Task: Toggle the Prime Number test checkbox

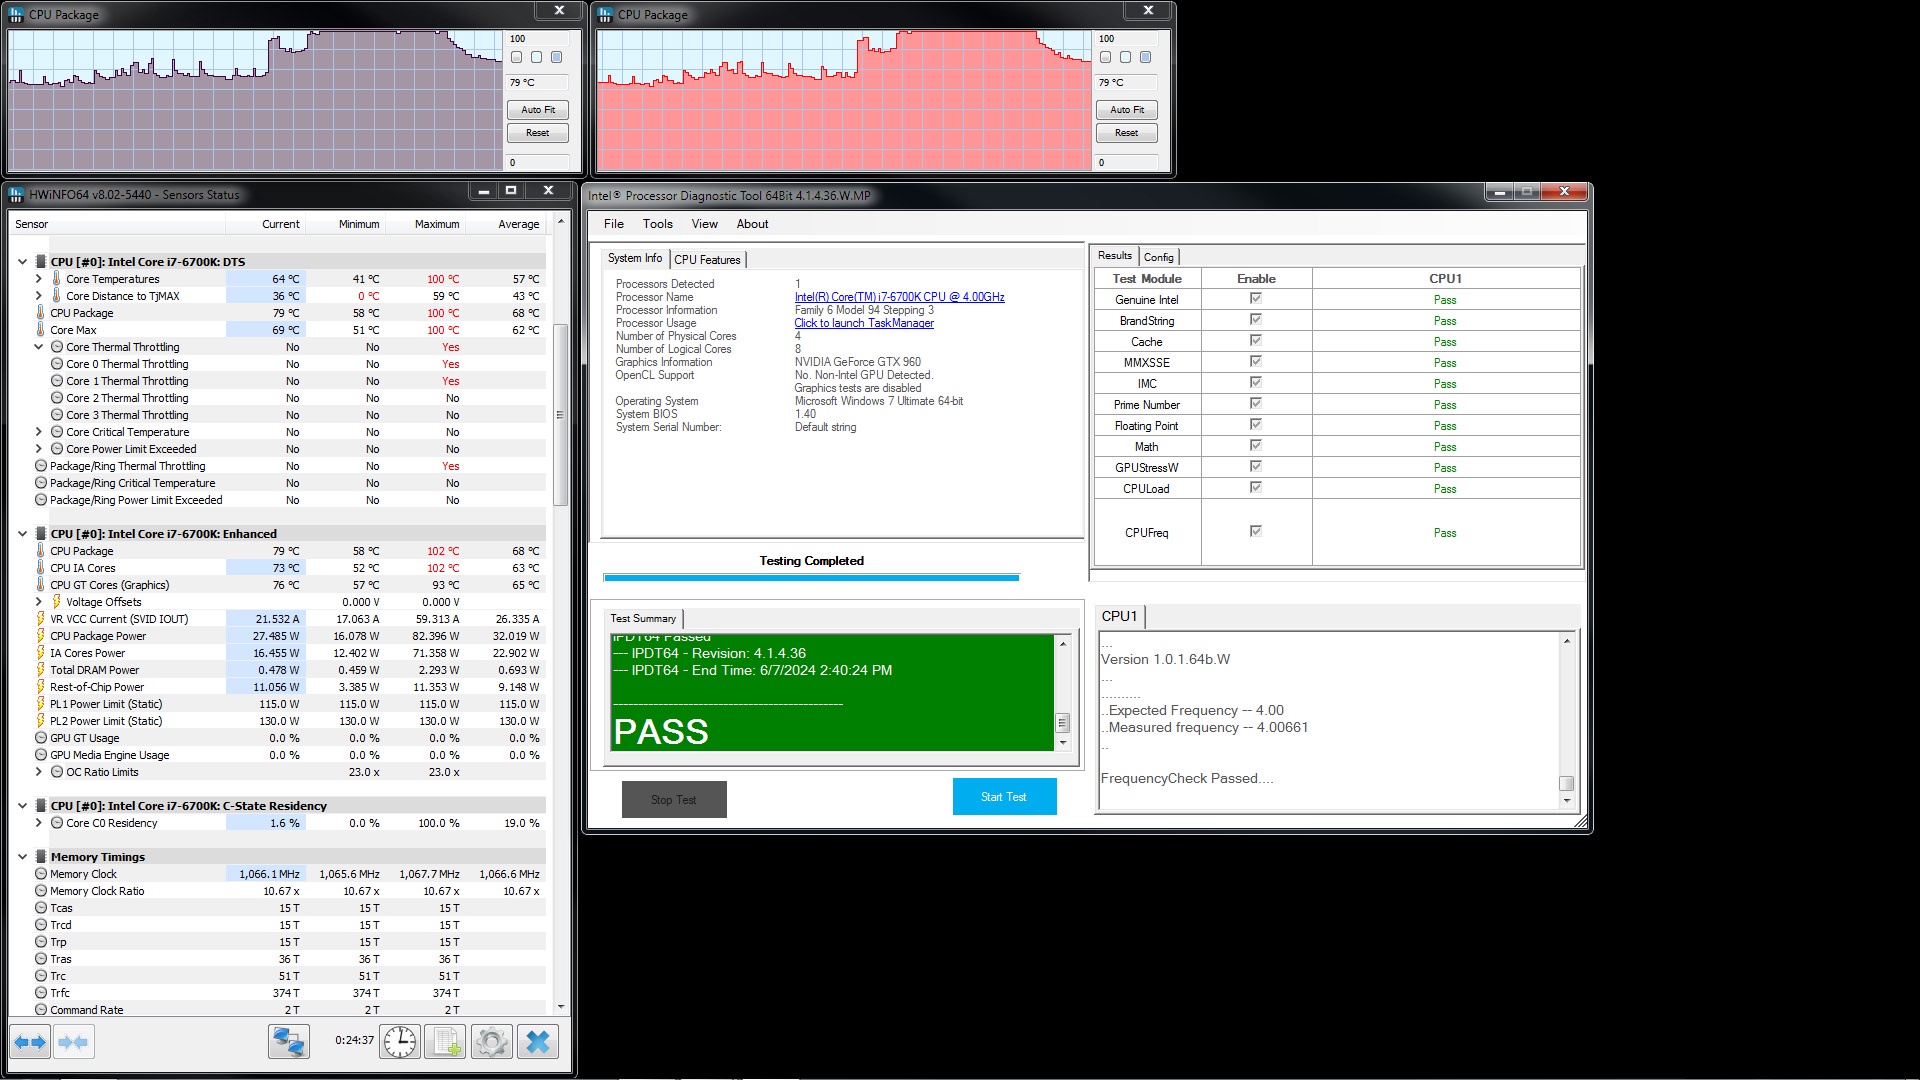Action: click(x=1256, y=403)
